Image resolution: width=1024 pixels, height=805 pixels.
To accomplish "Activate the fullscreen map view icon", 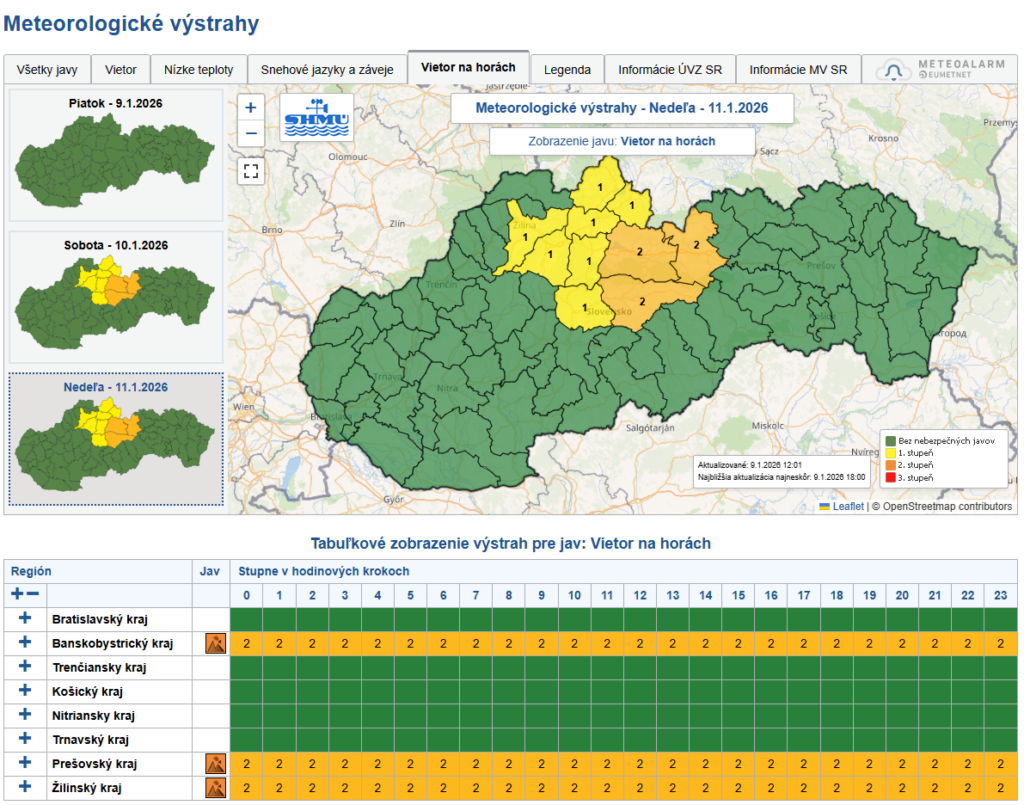I will tap(250, 171).
